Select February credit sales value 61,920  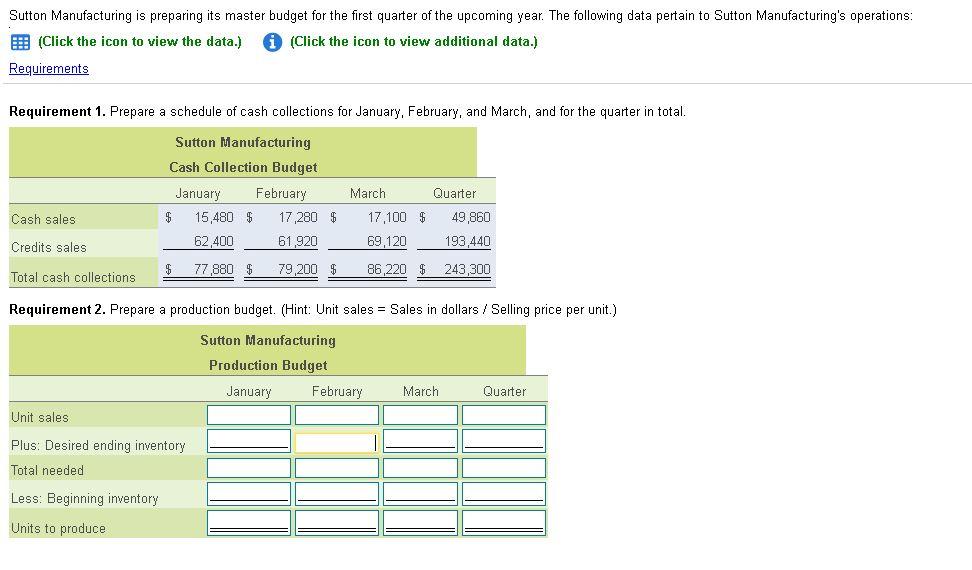298,242
